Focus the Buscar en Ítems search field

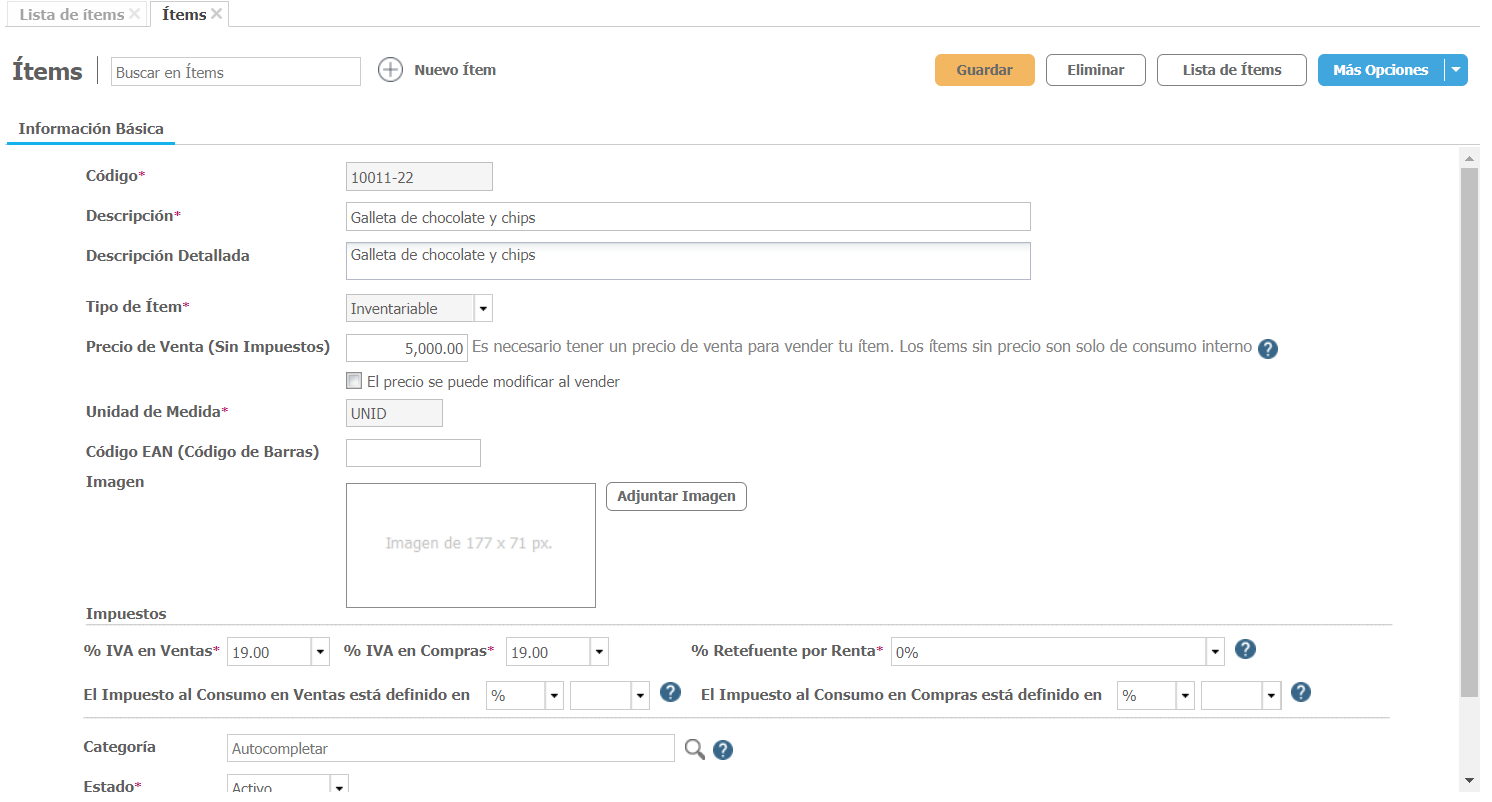(x=235, y=72)
